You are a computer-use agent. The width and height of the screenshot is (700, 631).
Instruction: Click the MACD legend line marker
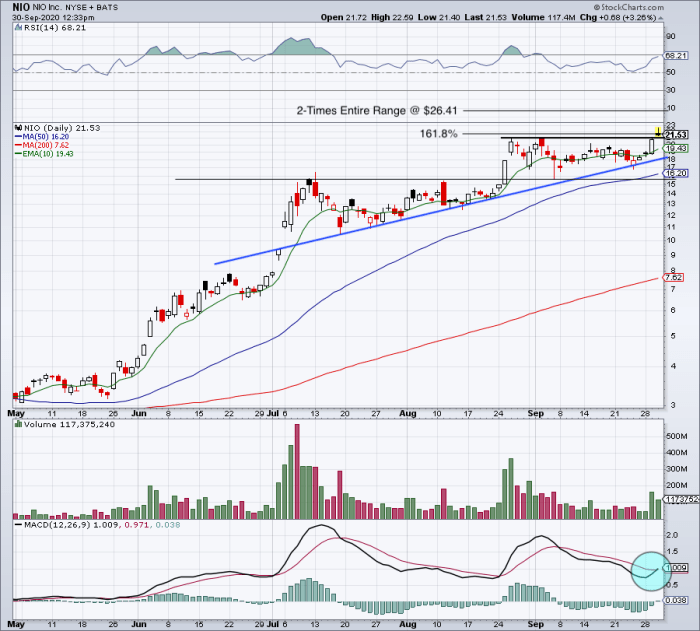[18, 525]
